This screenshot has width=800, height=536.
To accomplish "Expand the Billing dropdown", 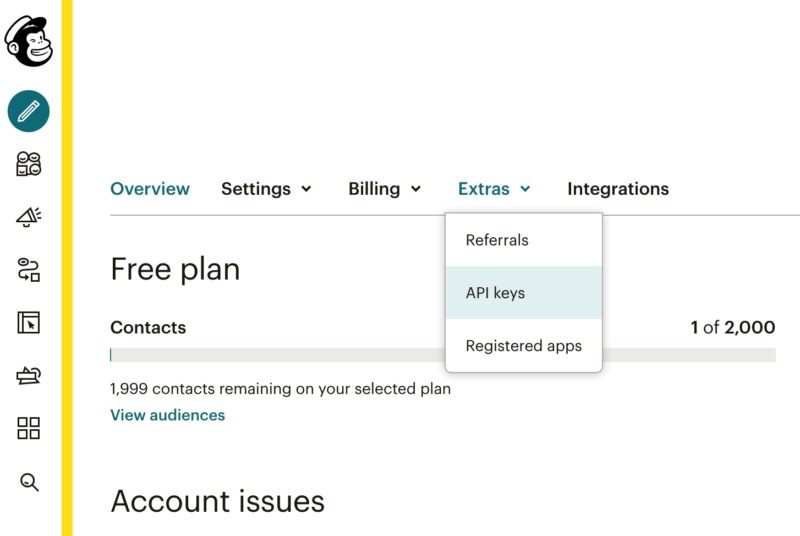I will (x=384, y=189).
